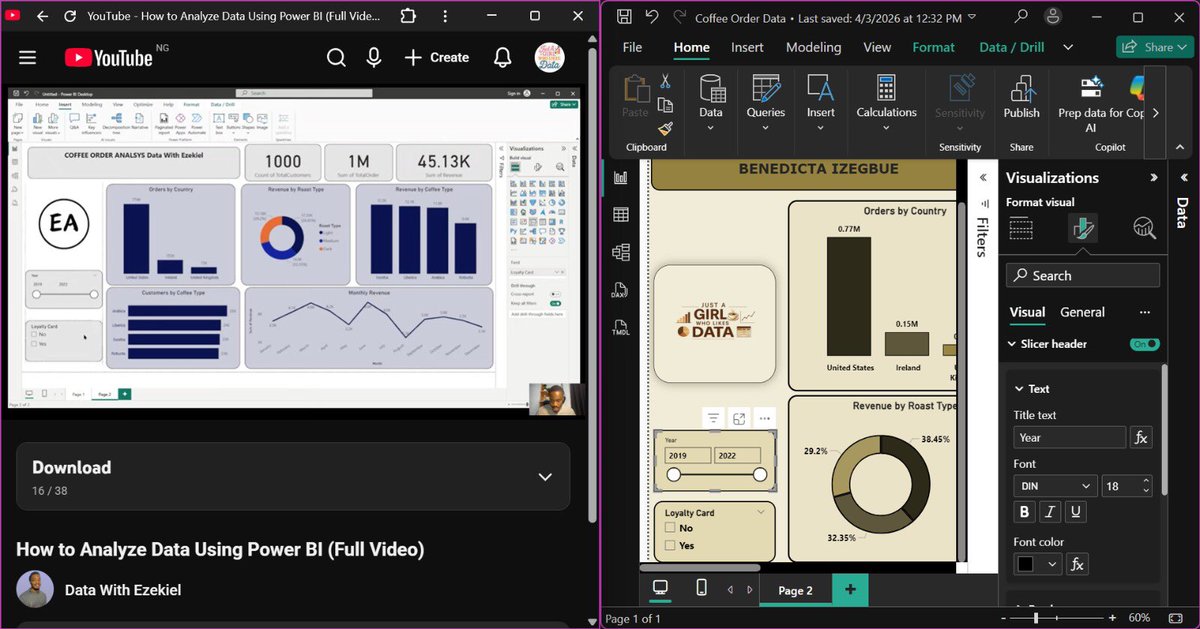Click Prep data for AI icon
Image resolution: width=1200 pixels, height=629 pixels.
1091,88
